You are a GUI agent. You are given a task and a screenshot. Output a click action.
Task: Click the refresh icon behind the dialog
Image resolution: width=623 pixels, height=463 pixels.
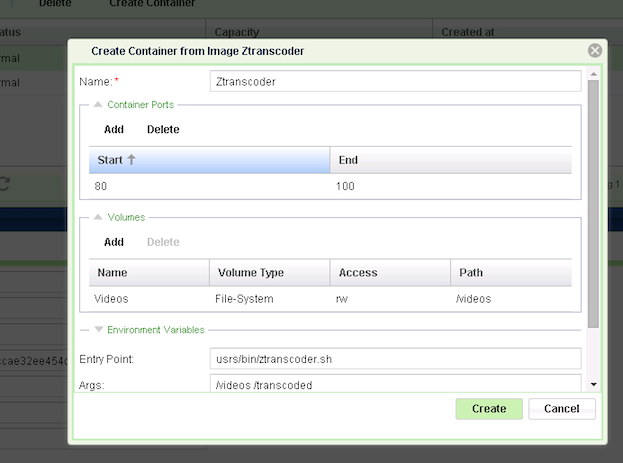click(5, 183)
